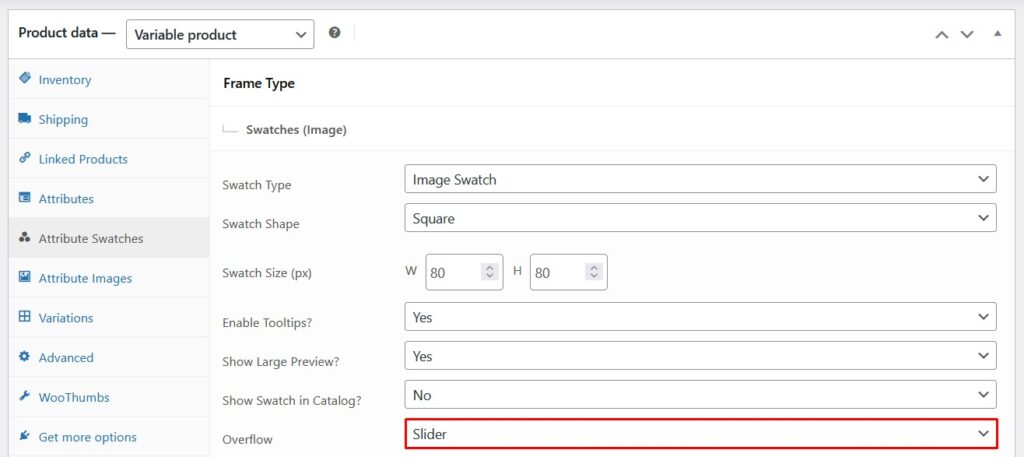Change the Enable Tooltips selection
Image resolution: width=1024 pixels, height=457 pixels.
point(700,317)
